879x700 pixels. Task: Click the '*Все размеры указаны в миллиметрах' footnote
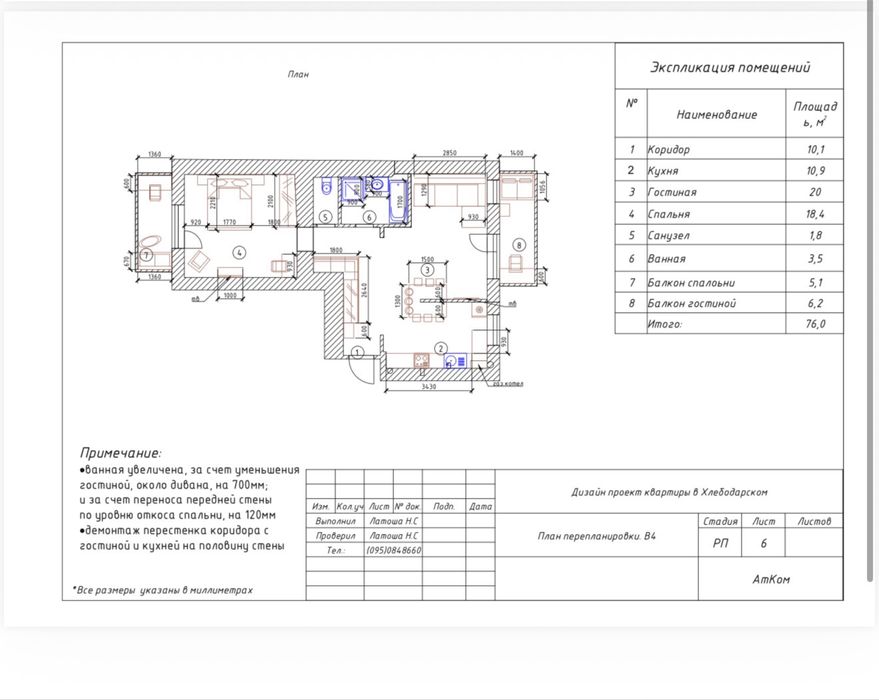(x=162, y=590)
